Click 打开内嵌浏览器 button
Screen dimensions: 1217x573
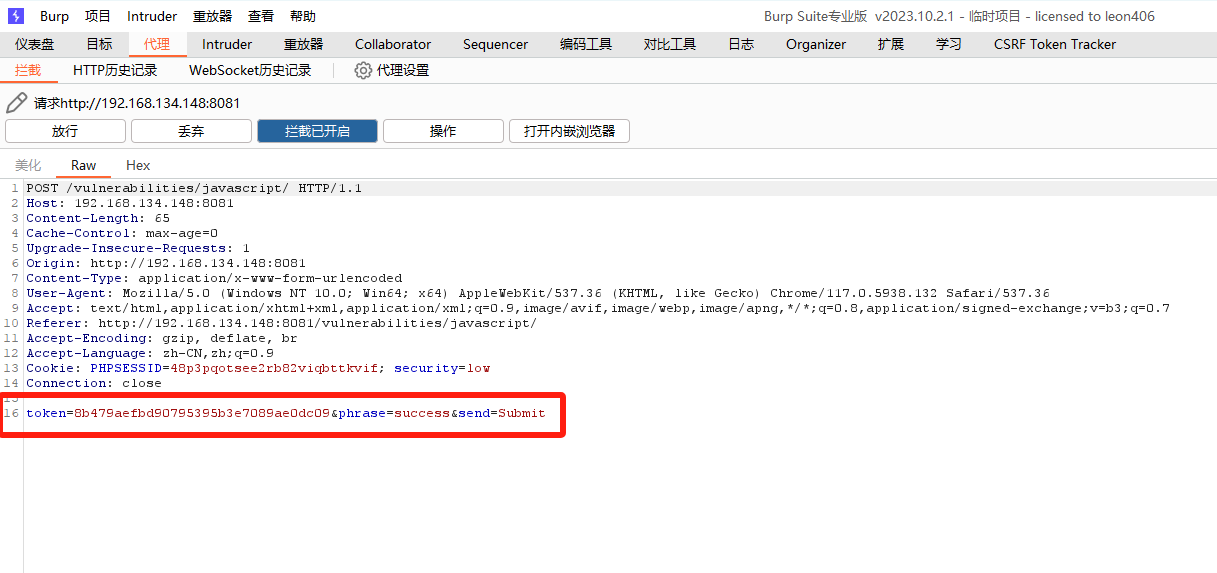click(x=569, y=131)
